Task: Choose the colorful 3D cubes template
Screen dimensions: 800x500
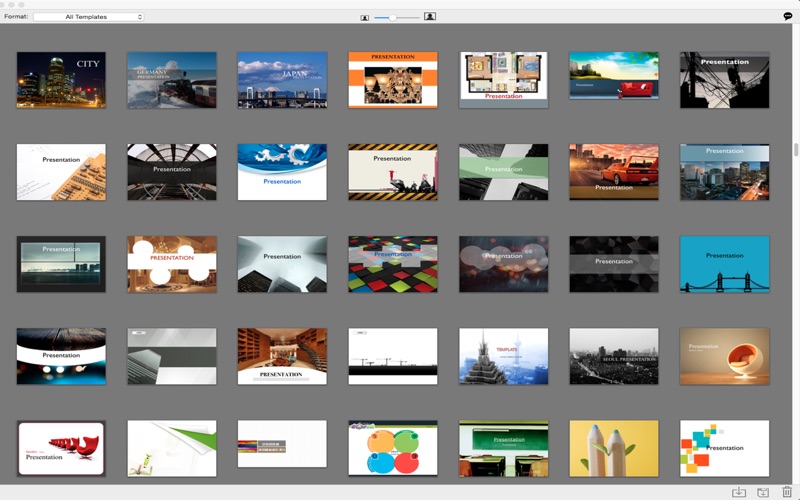Action: (x=393, y=264)
